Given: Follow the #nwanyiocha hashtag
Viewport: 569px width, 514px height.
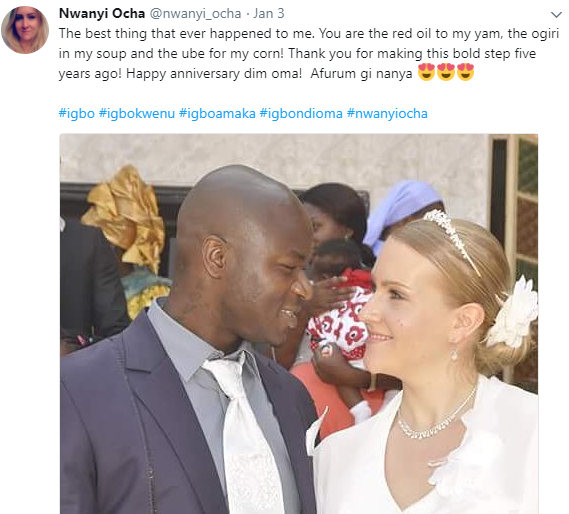Looking at the screenshot, I should point(387,114).
